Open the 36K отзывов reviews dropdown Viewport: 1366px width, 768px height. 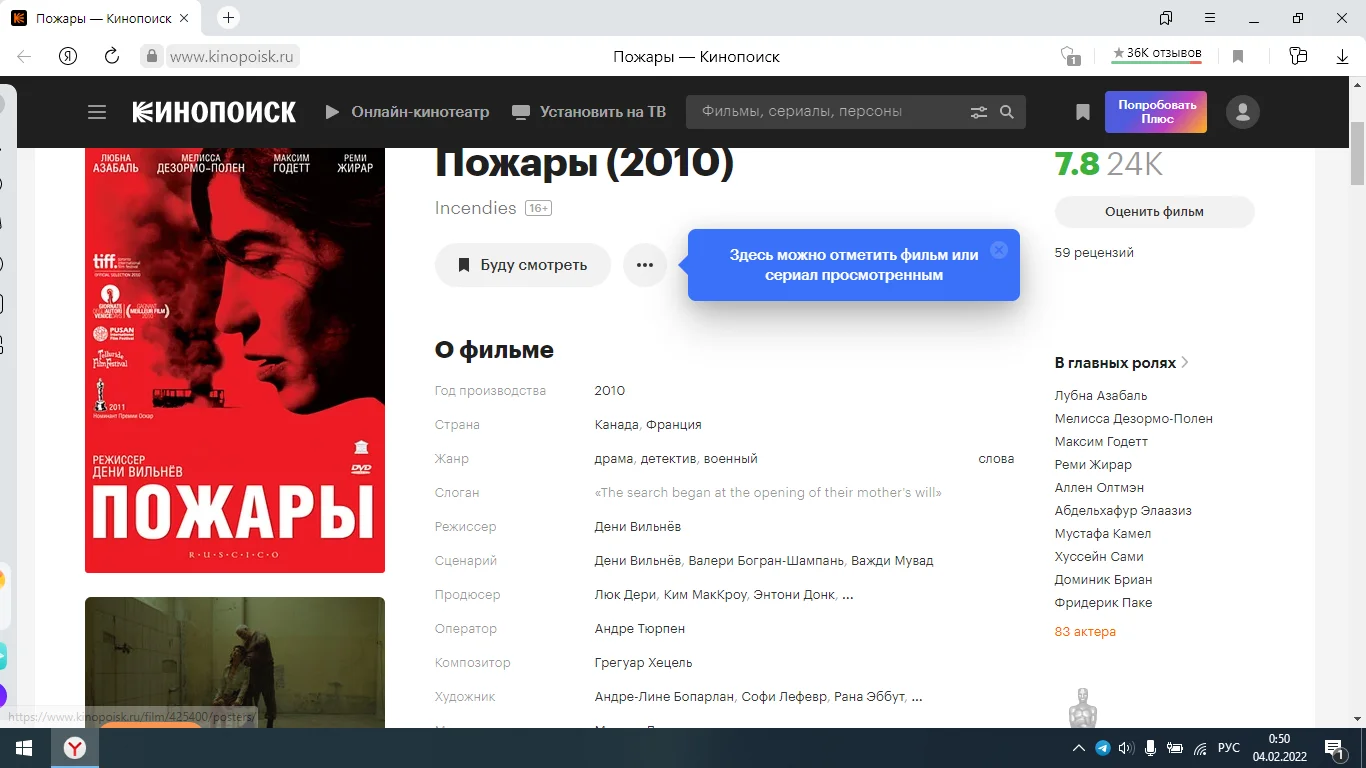pos(1156,54)
